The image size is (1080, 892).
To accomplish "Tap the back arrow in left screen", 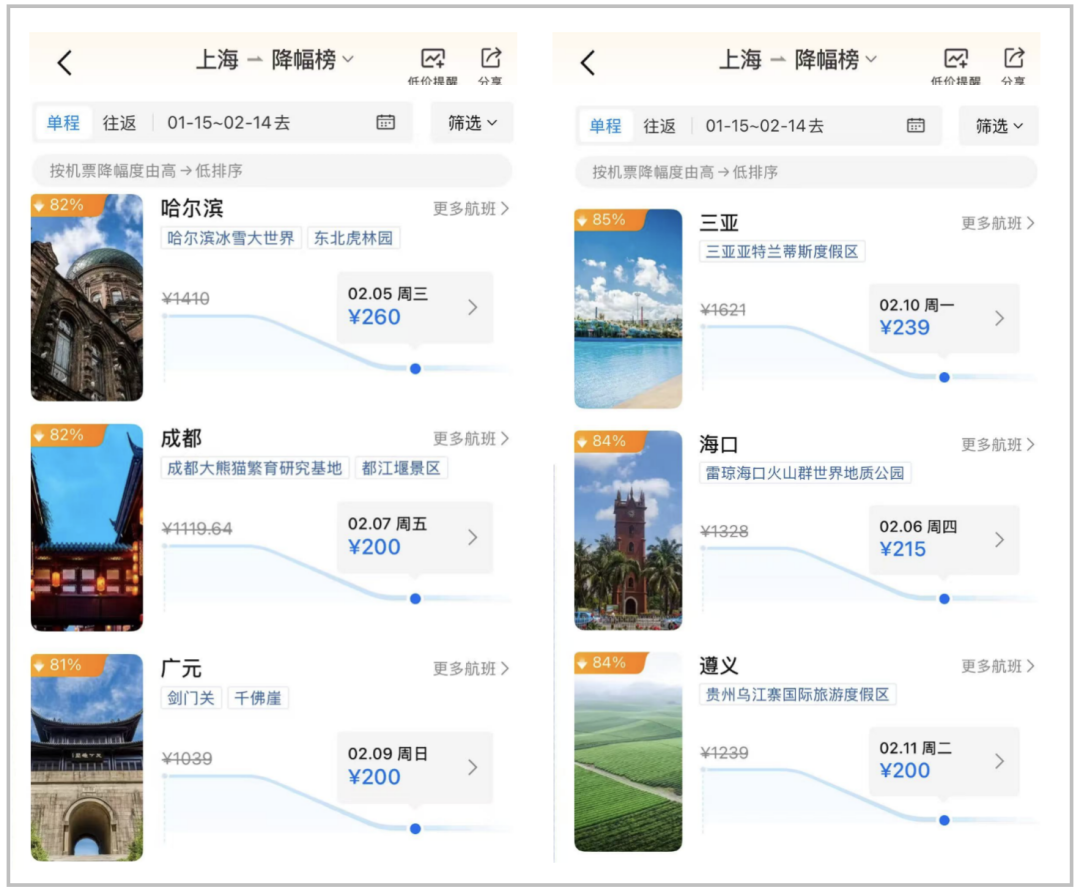I will (64, 63).
